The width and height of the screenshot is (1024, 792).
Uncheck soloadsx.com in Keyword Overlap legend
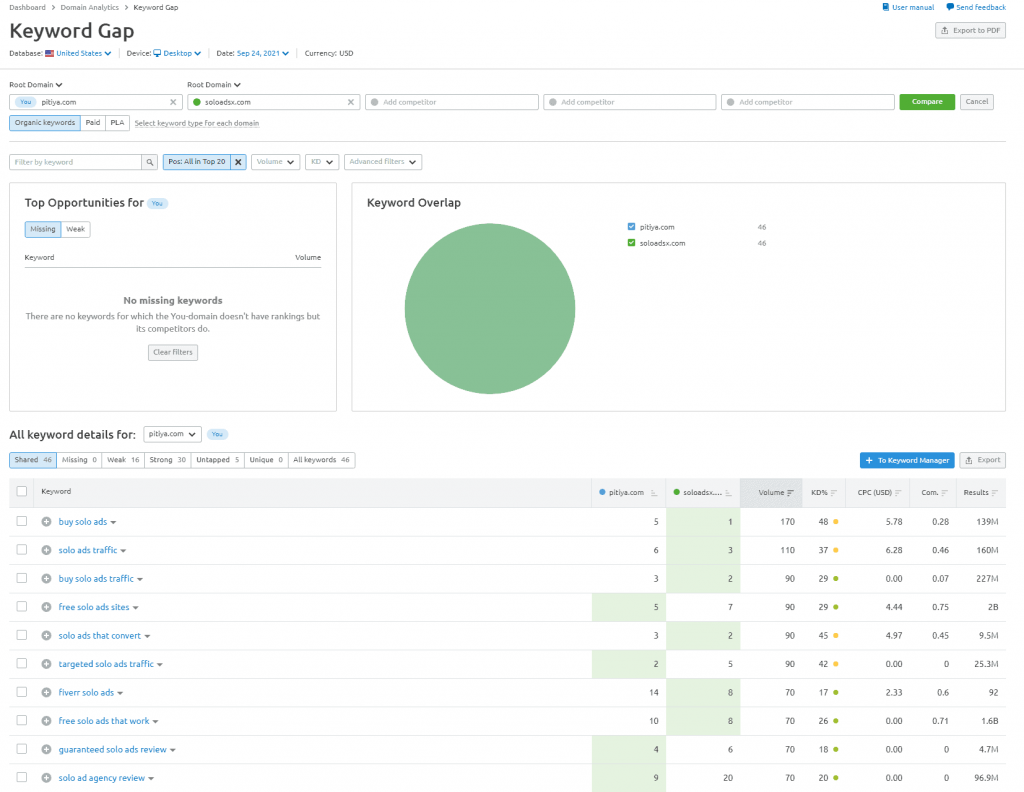[x=632, y=243]
